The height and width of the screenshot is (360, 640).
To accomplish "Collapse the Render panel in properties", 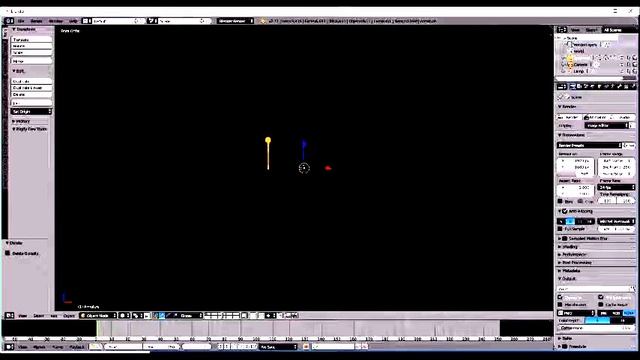I will tap(567, 107).
